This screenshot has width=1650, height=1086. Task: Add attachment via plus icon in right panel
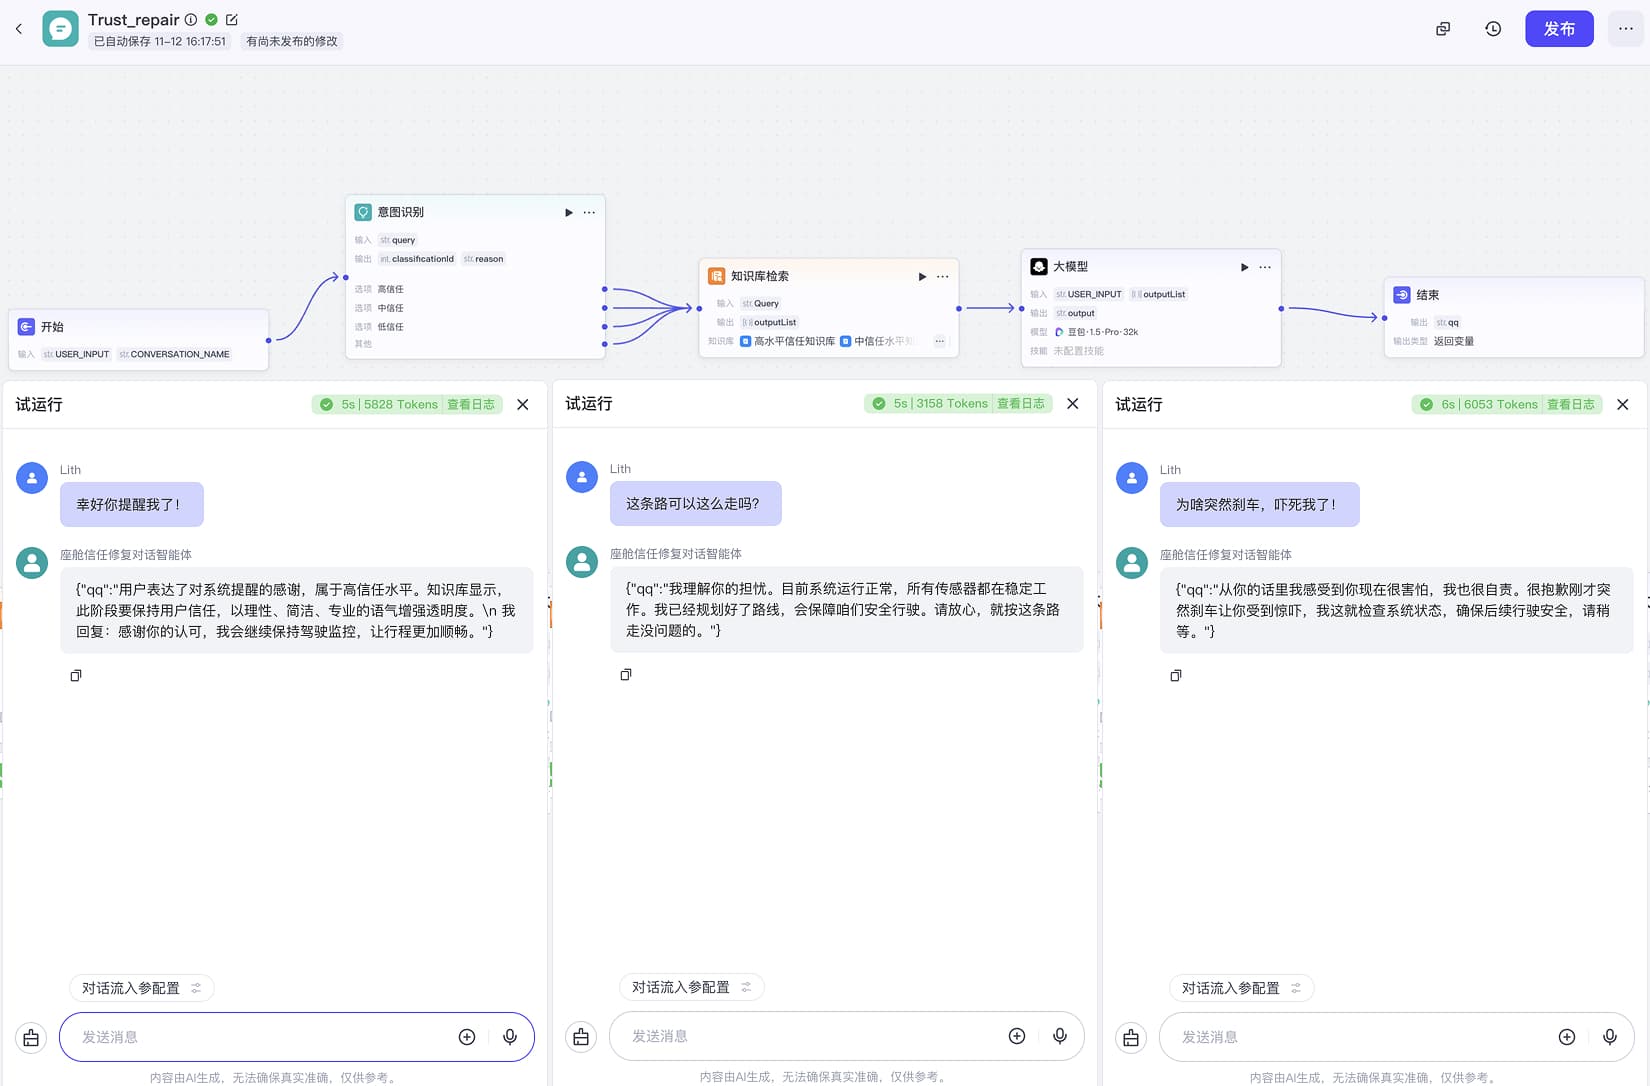pyautogui.click(x=1567, y=1037)
